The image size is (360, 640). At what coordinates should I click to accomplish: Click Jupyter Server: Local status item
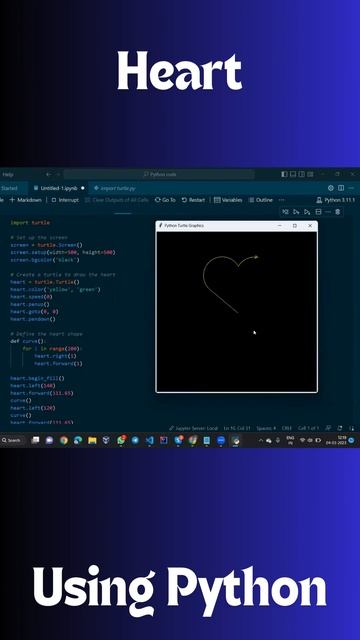[x=194, y=428]
